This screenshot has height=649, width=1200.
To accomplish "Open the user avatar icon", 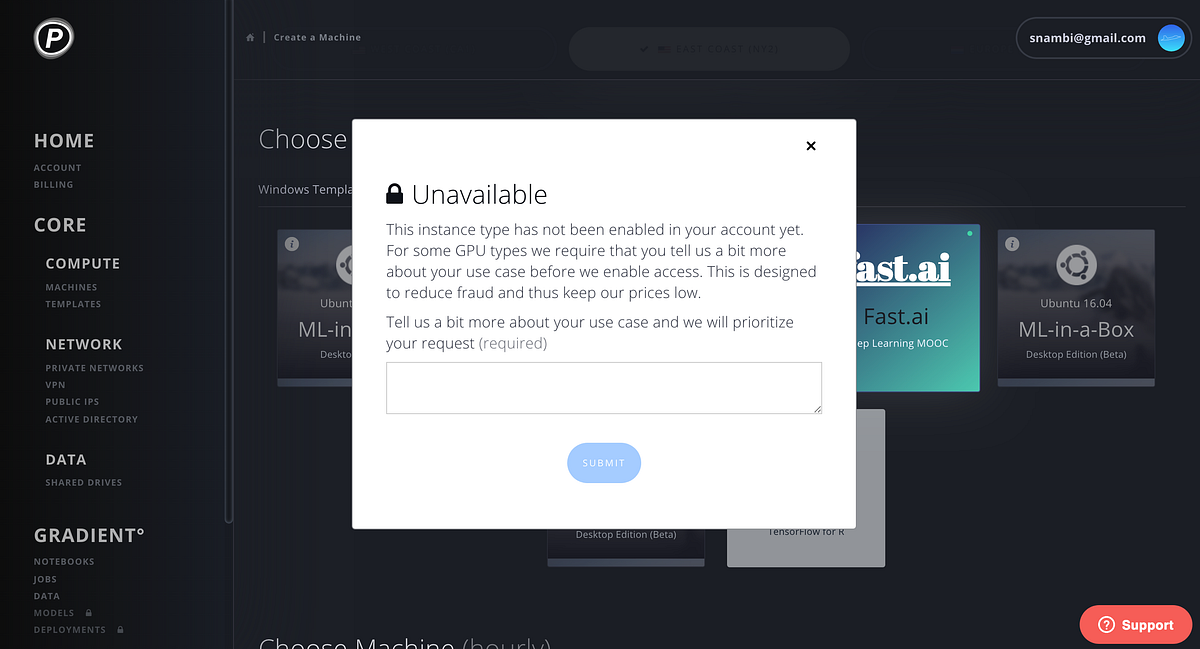I will coord(1171,38).
